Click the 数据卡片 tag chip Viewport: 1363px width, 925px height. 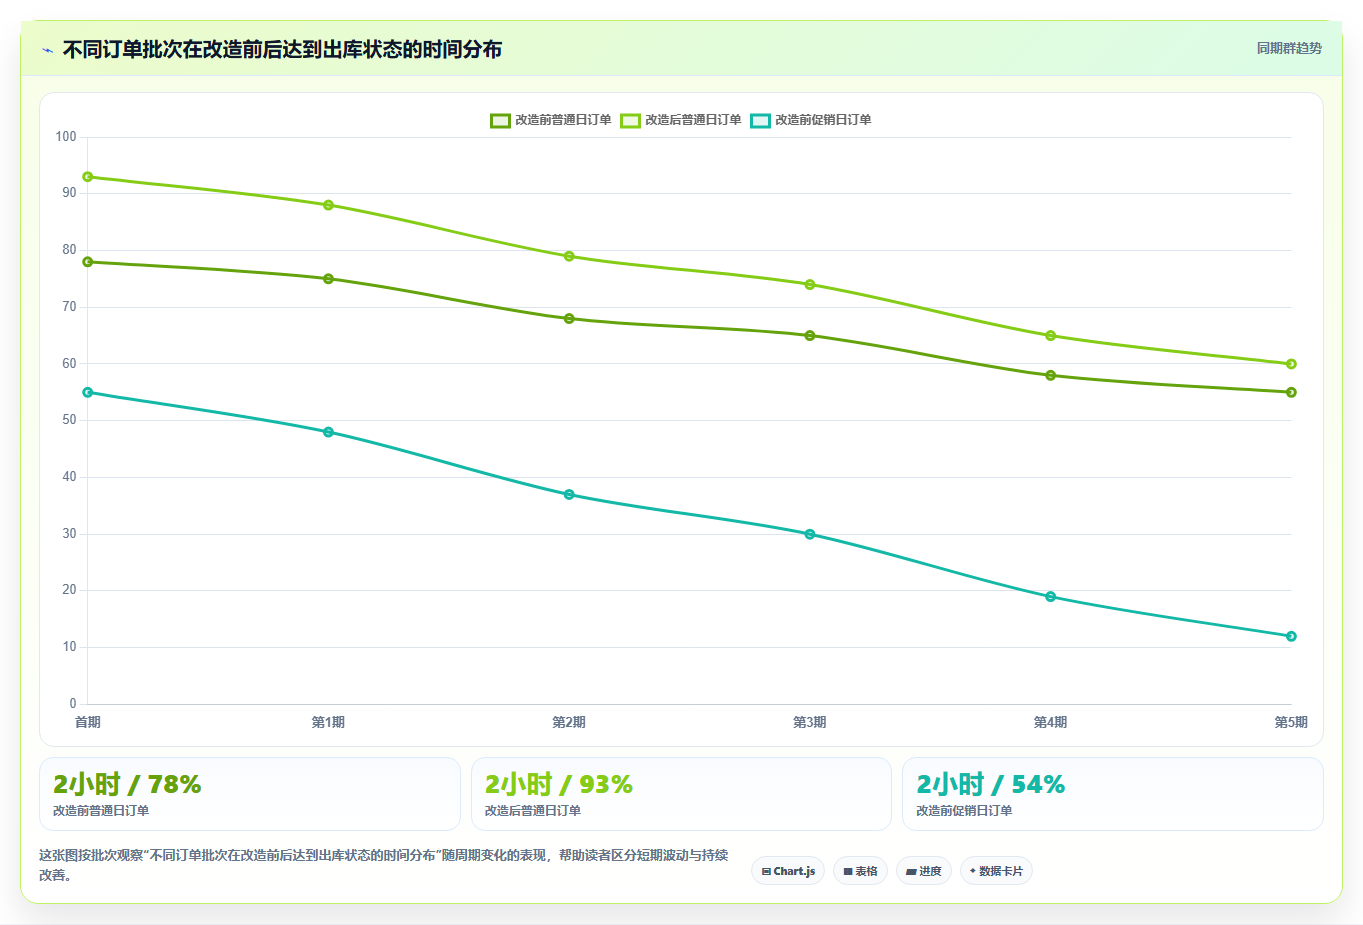(x=996, y=871)
